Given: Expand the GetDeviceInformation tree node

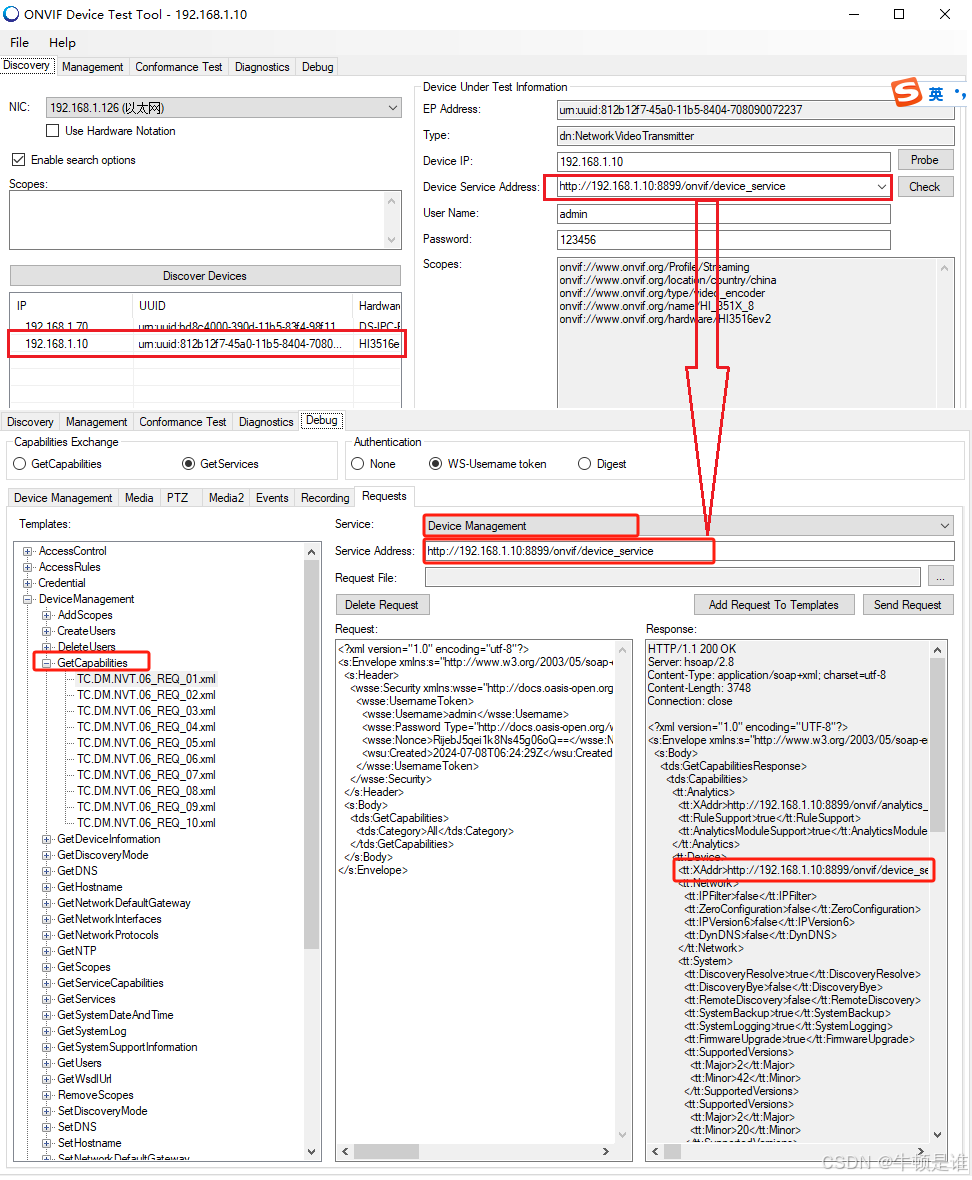Looking at the screenshot, I should tap(47, 839).
